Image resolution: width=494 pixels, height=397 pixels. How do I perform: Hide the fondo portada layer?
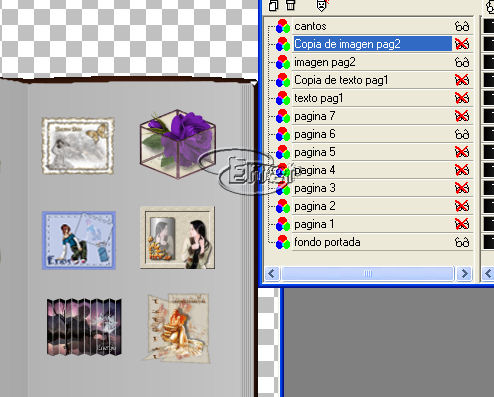point(462,242)
